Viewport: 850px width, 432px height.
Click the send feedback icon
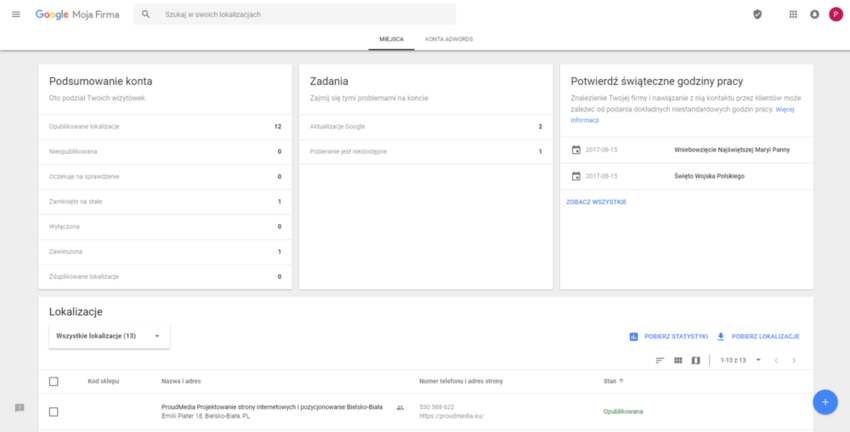coord(19,408)
